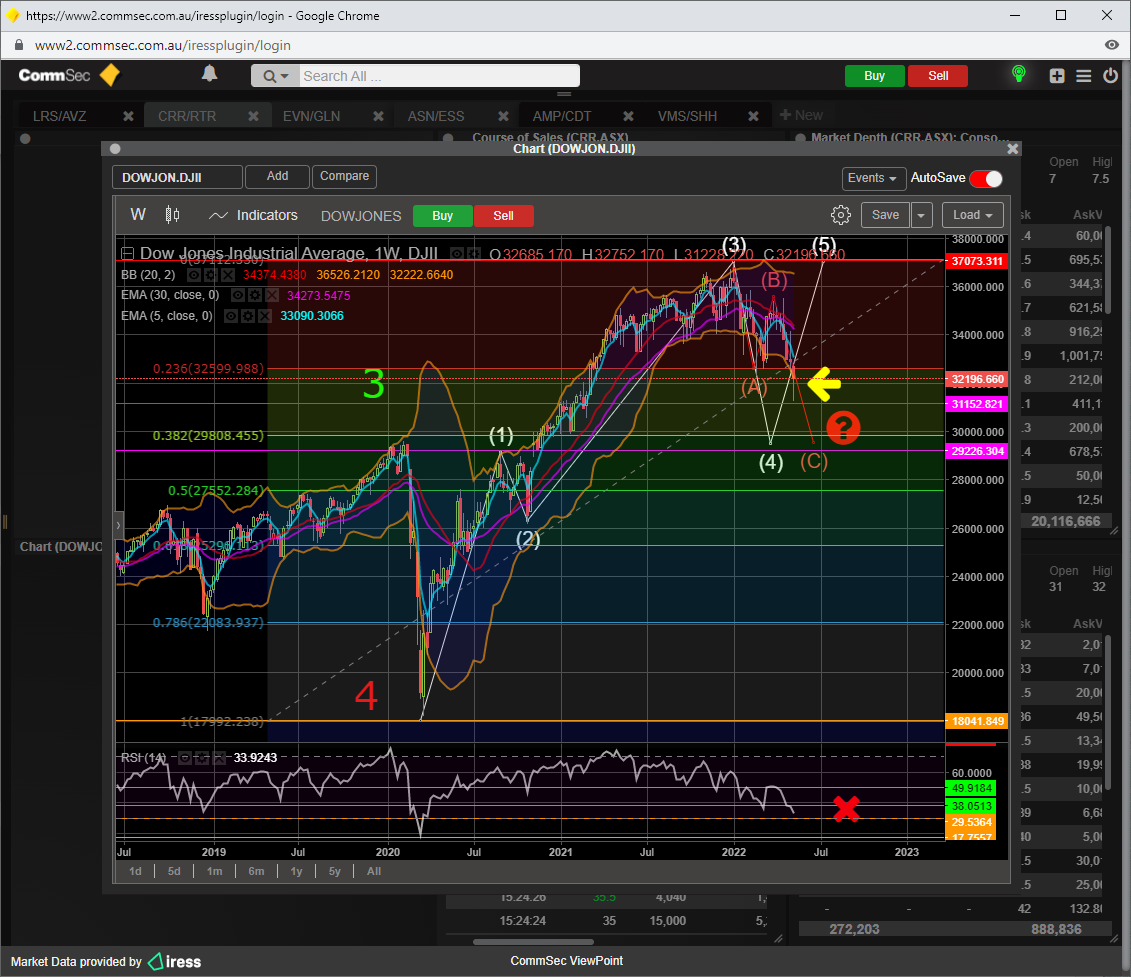Open the Load dropdown
Viewport: 1131px width, 977px height.
[972, 215]
